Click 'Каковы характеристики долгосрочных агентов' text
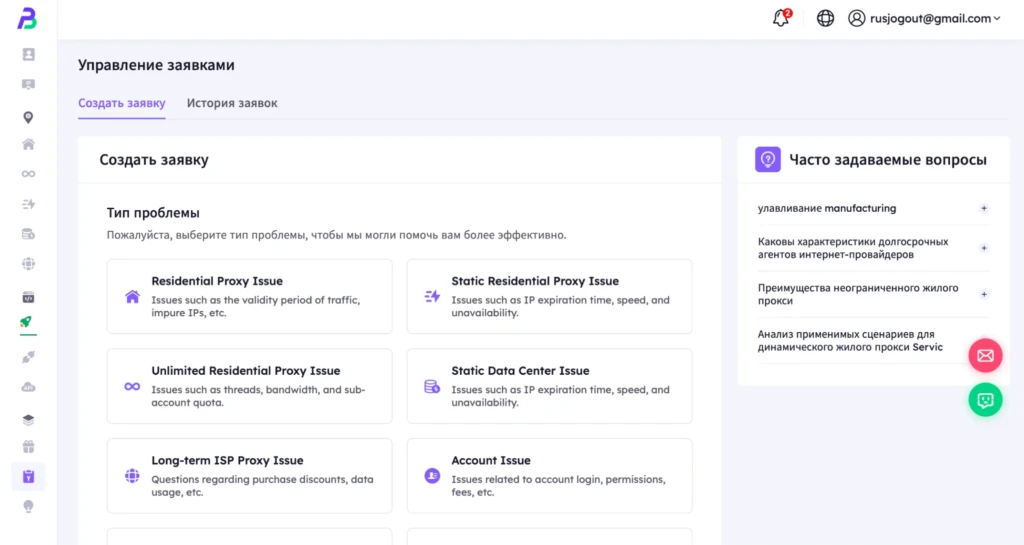Viewport: 1024px width, 545px height. click(x=853, y=248)
